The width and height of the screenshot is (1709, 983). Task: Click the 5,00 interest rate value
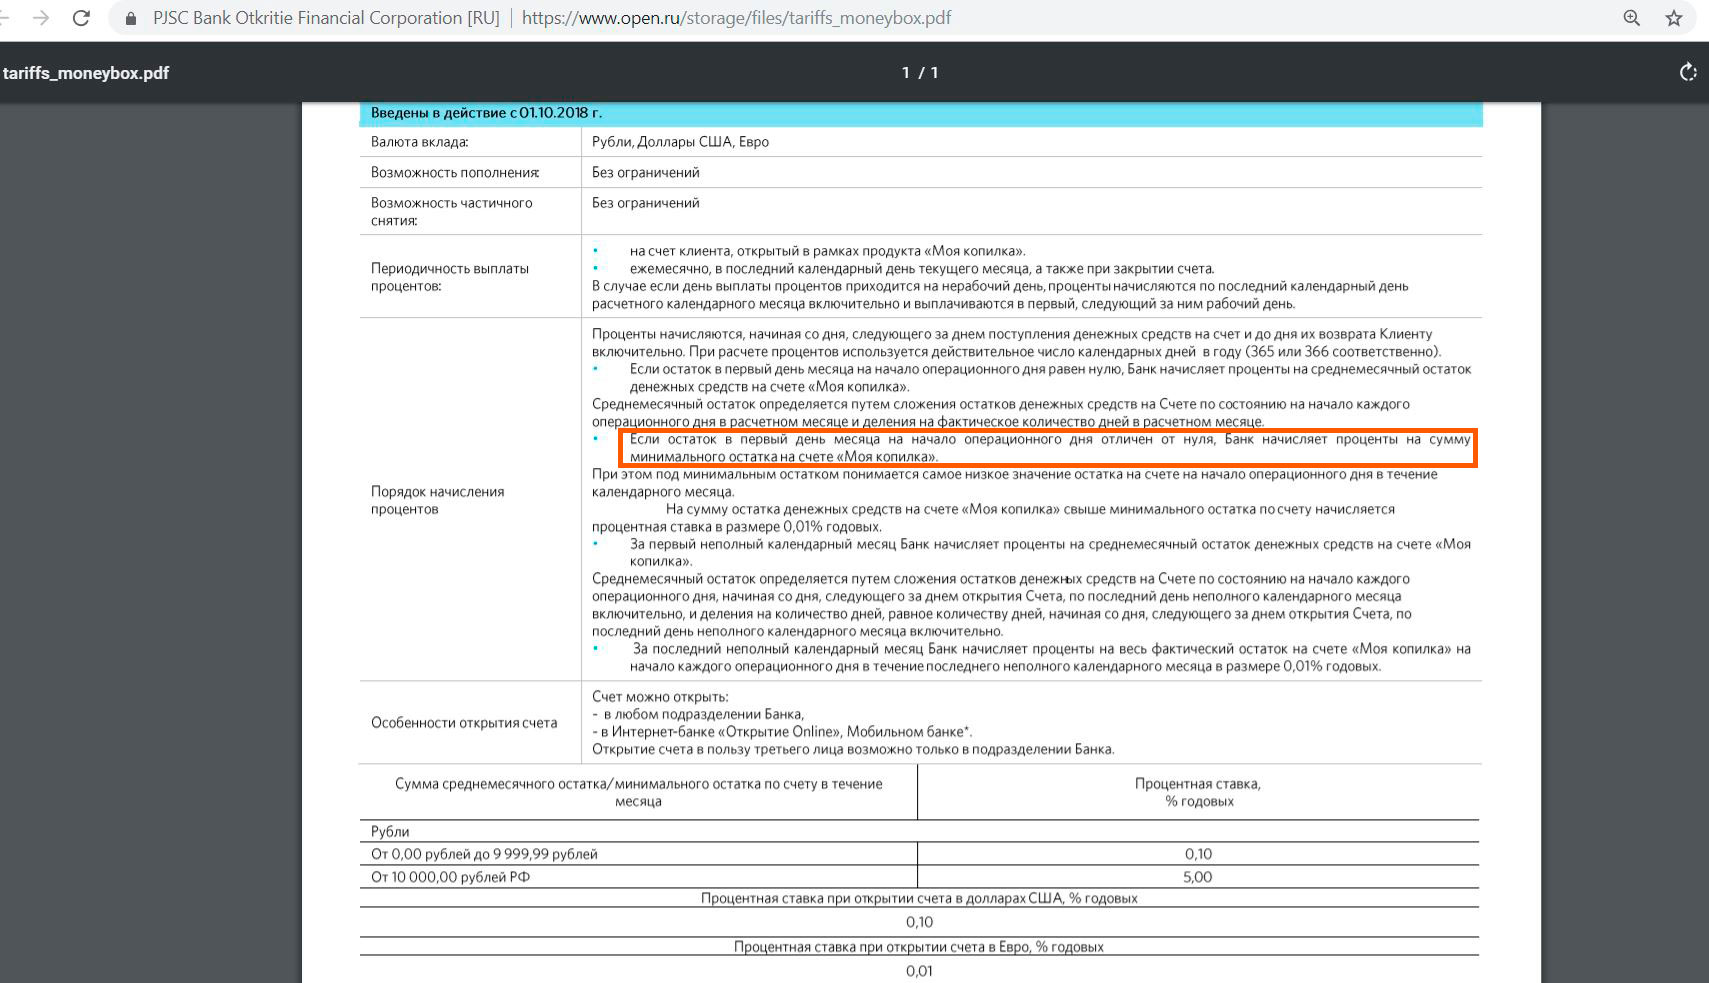pos(1197,877)
